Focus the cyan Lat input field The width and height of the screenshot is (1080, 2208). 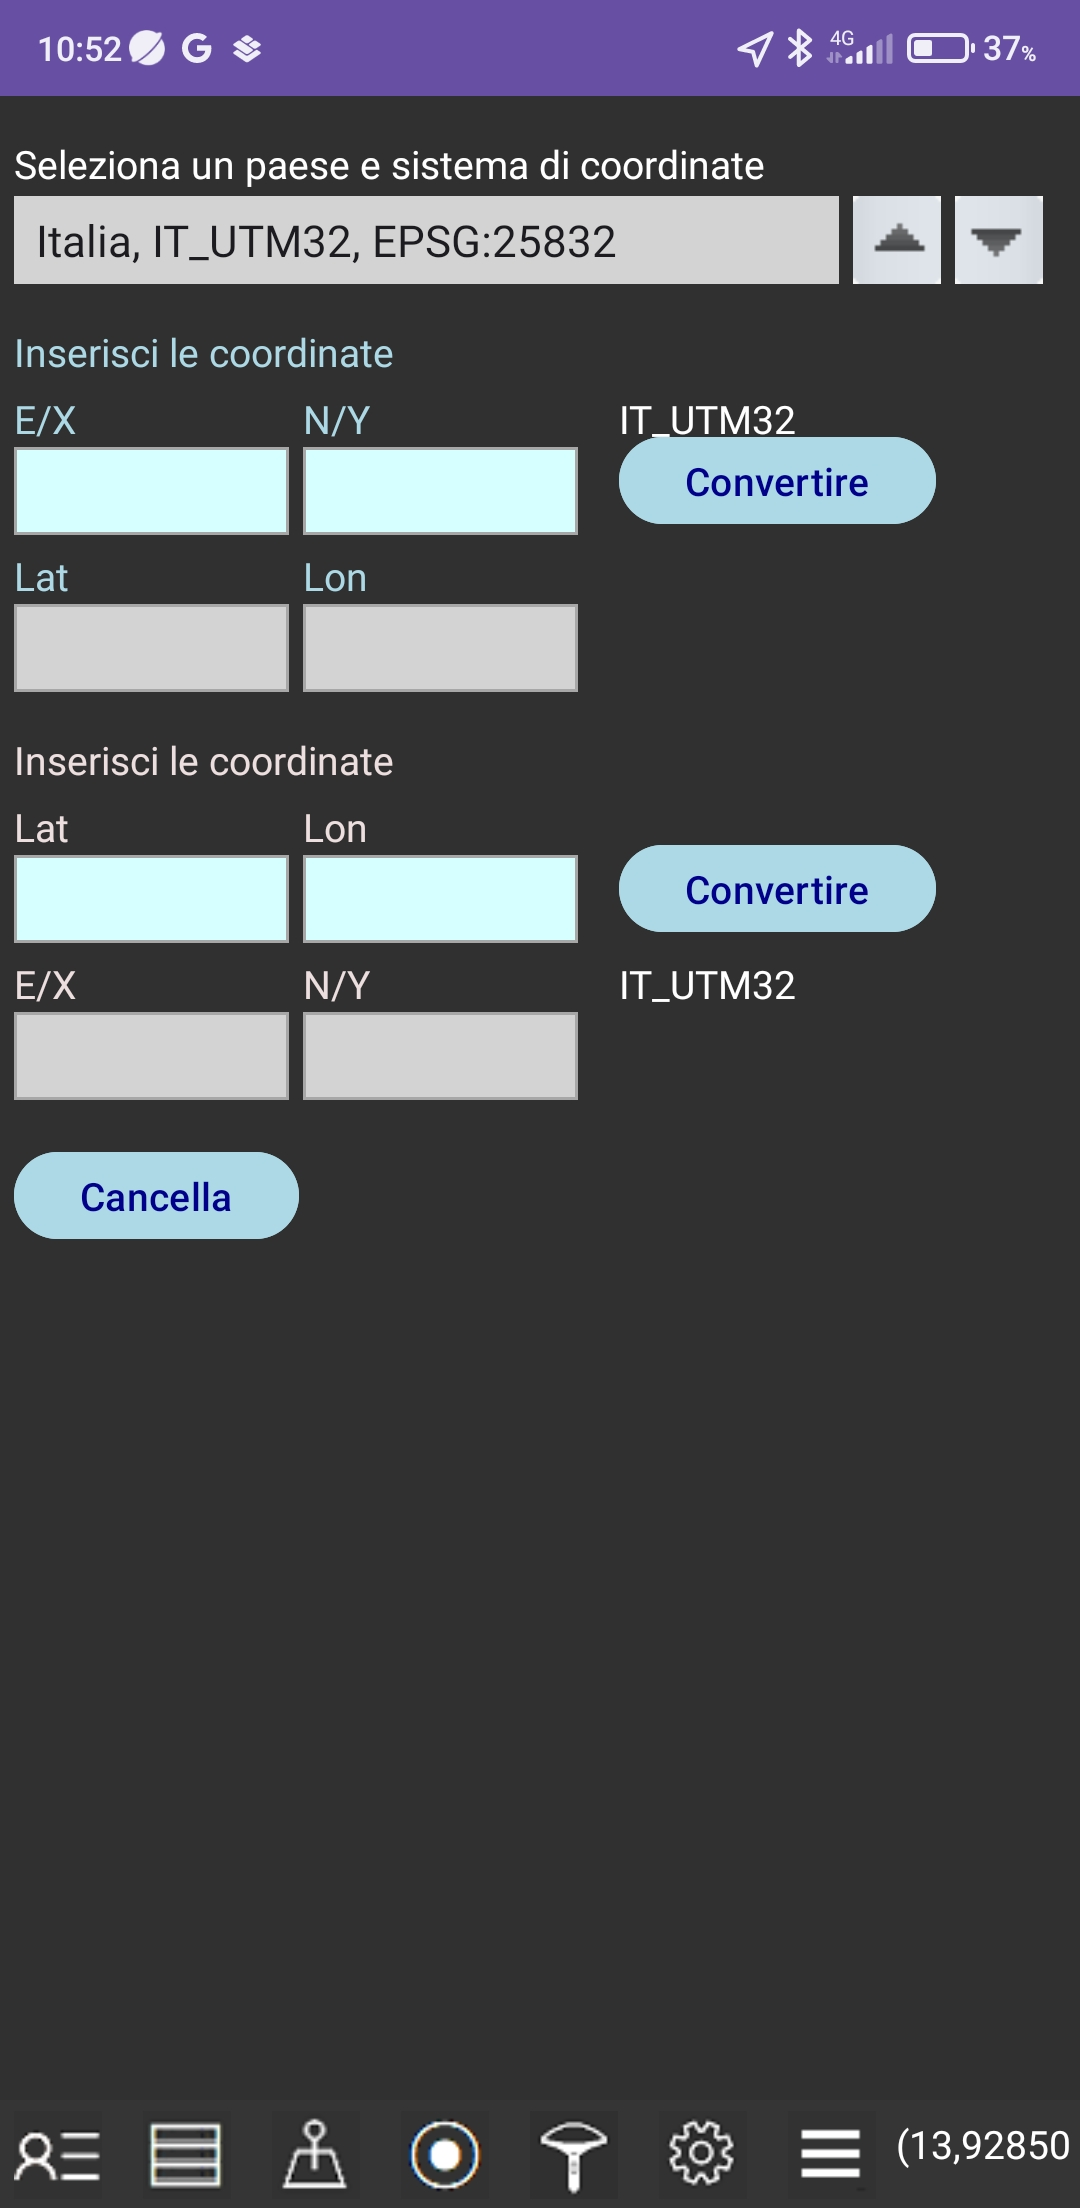(x=152, y=899)
